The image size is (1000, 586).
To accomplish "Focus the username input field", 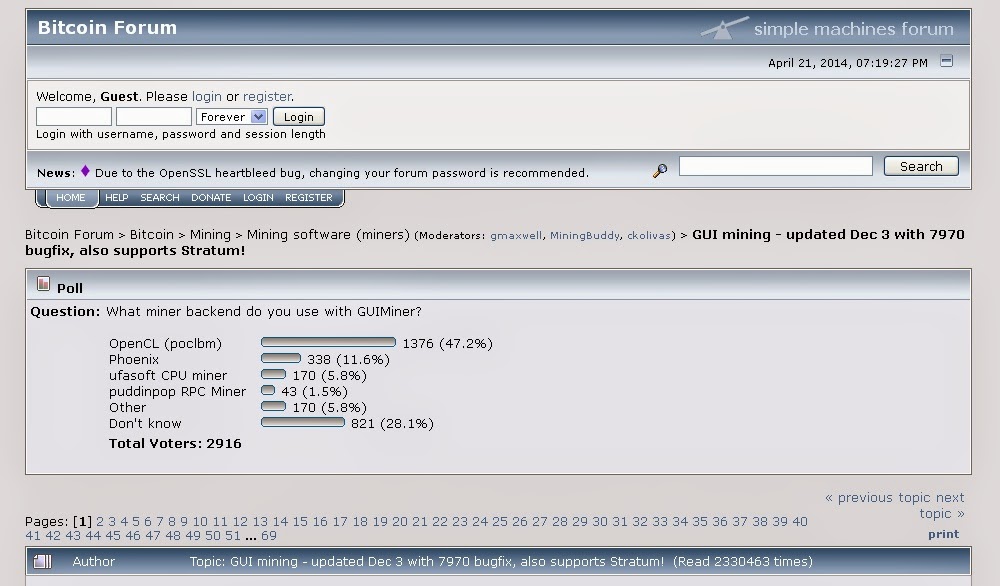I will click(74, 117).
